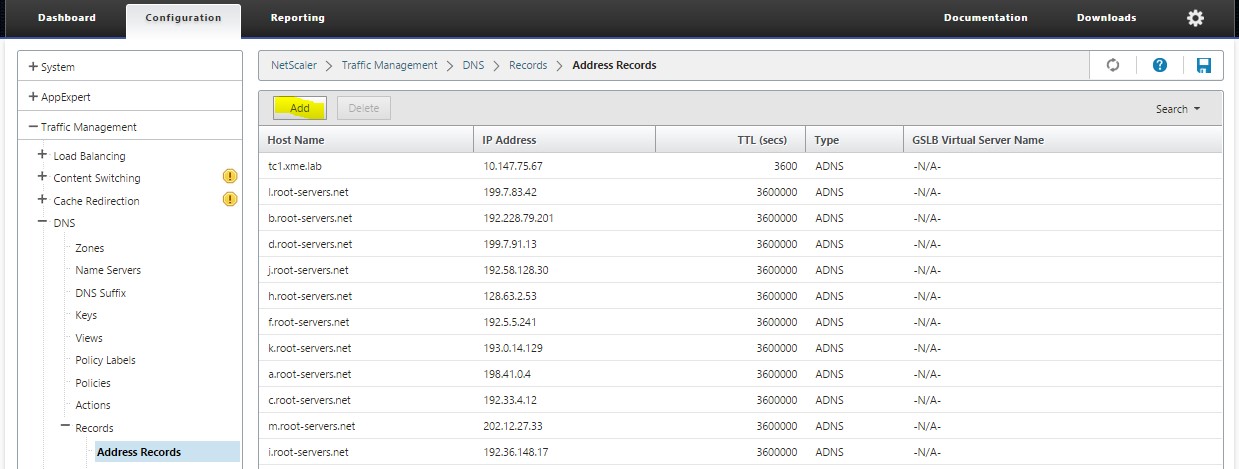Screen dimensions: 1239x469
Task: Expand the System node
Action: pos(34,67)
